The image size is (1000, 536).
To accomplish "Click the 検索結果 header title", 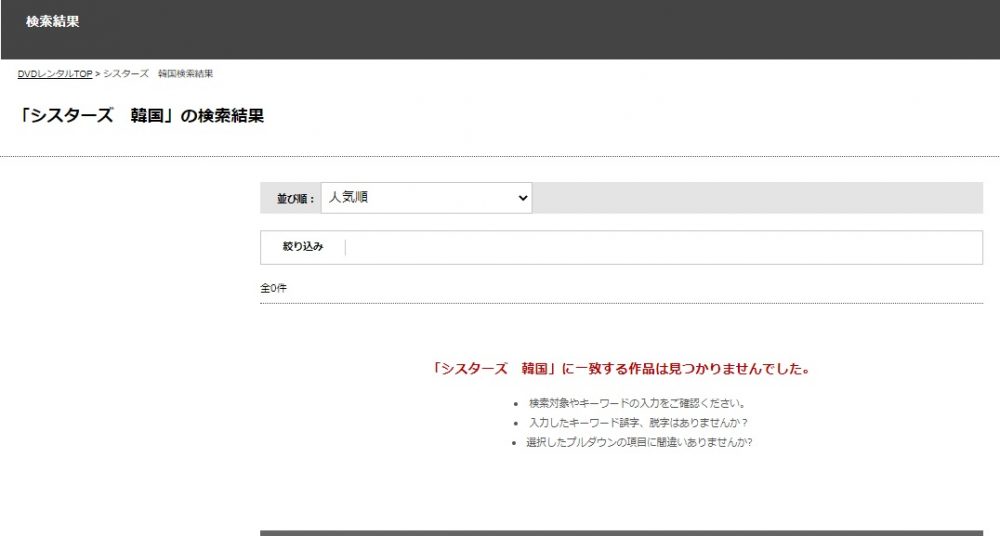I will click(x=52, y=21).
